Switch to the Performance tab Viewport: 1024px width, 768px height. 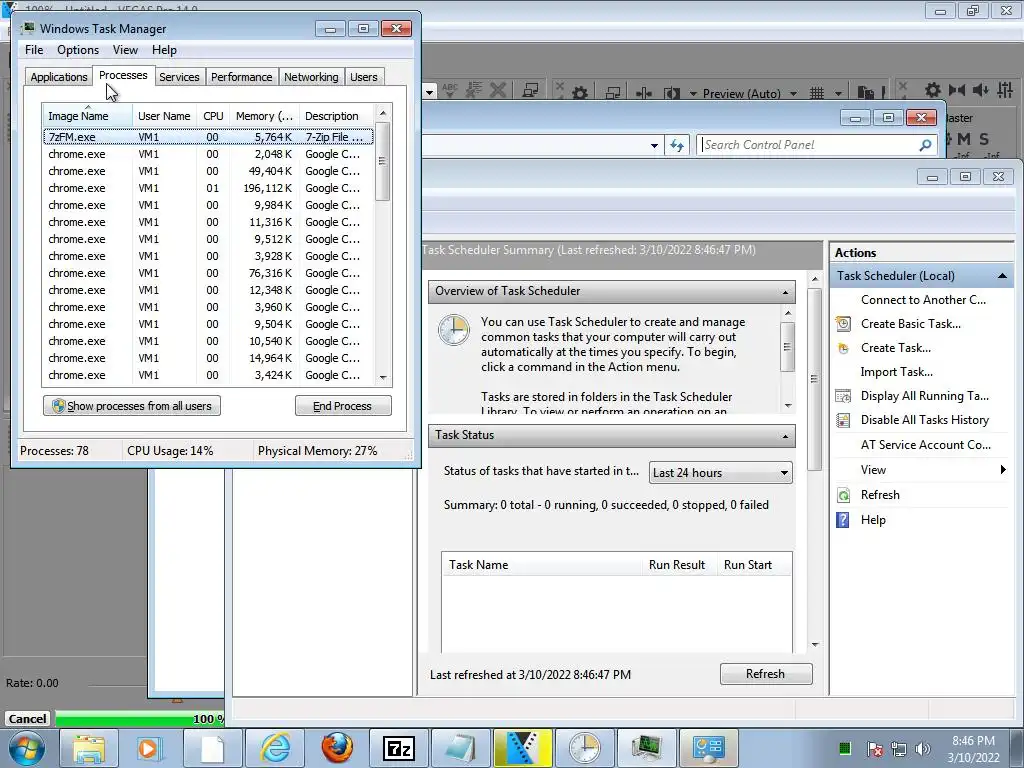(241, 77)
